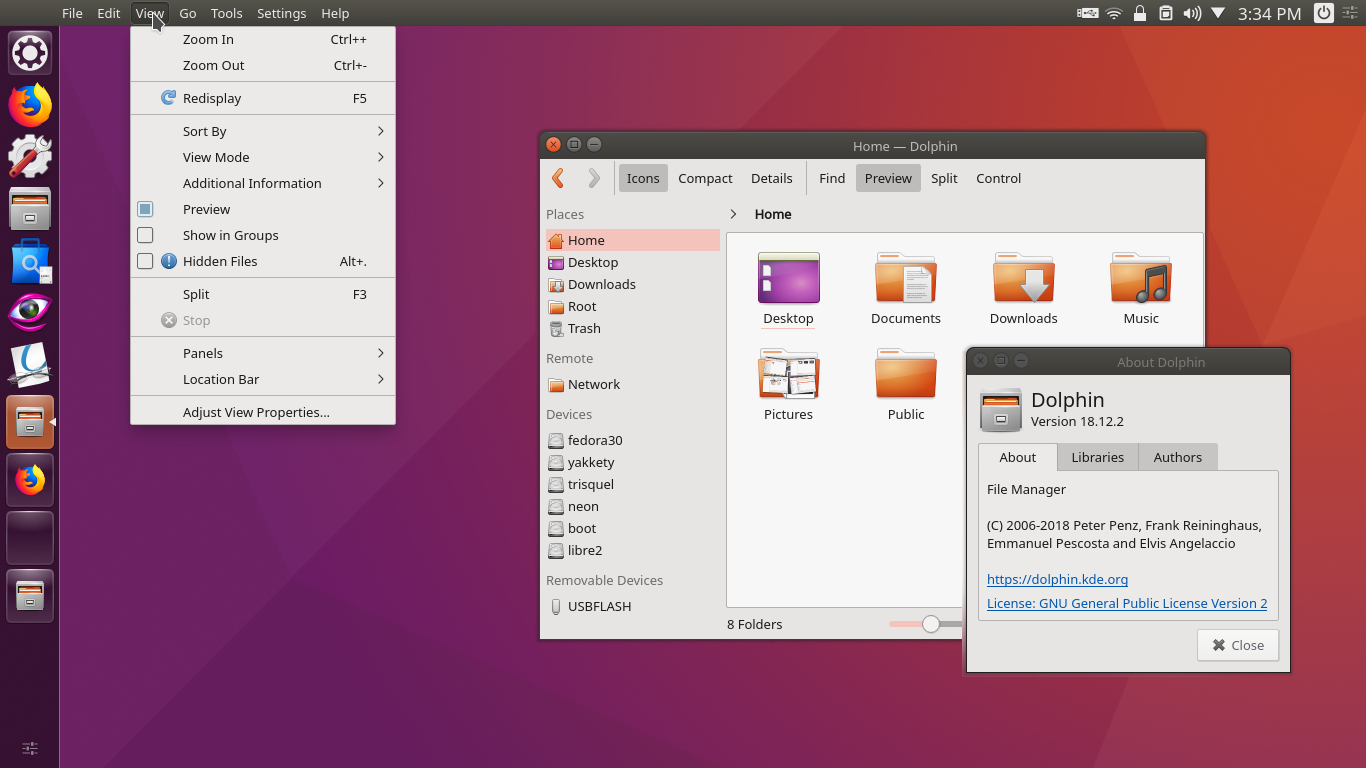Select Home in the Places panel
Image resolution: width=1366 pixels, height=768 pixels.
click(x=632, y=240)
